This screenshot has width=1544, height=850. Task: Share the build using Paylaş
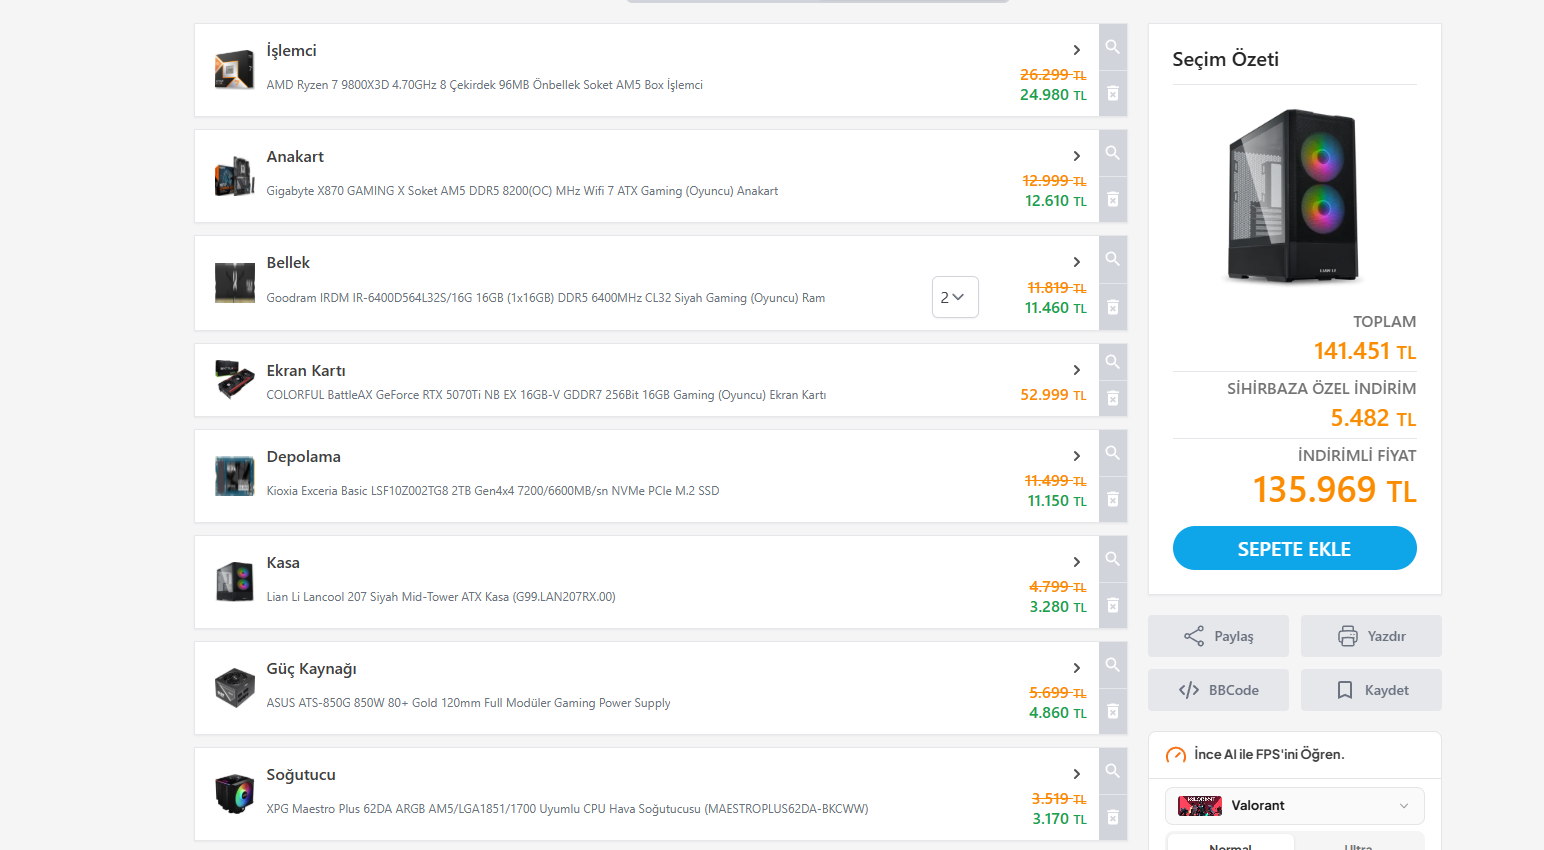pos(1218,636)
